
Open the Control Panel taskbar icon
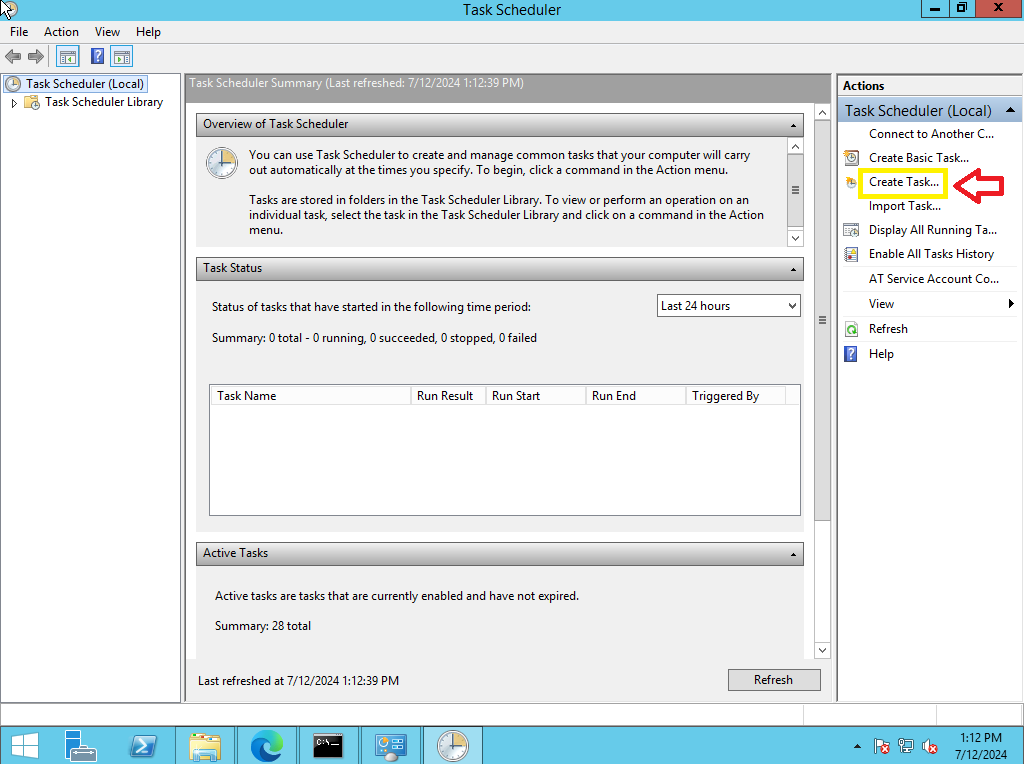391,745
